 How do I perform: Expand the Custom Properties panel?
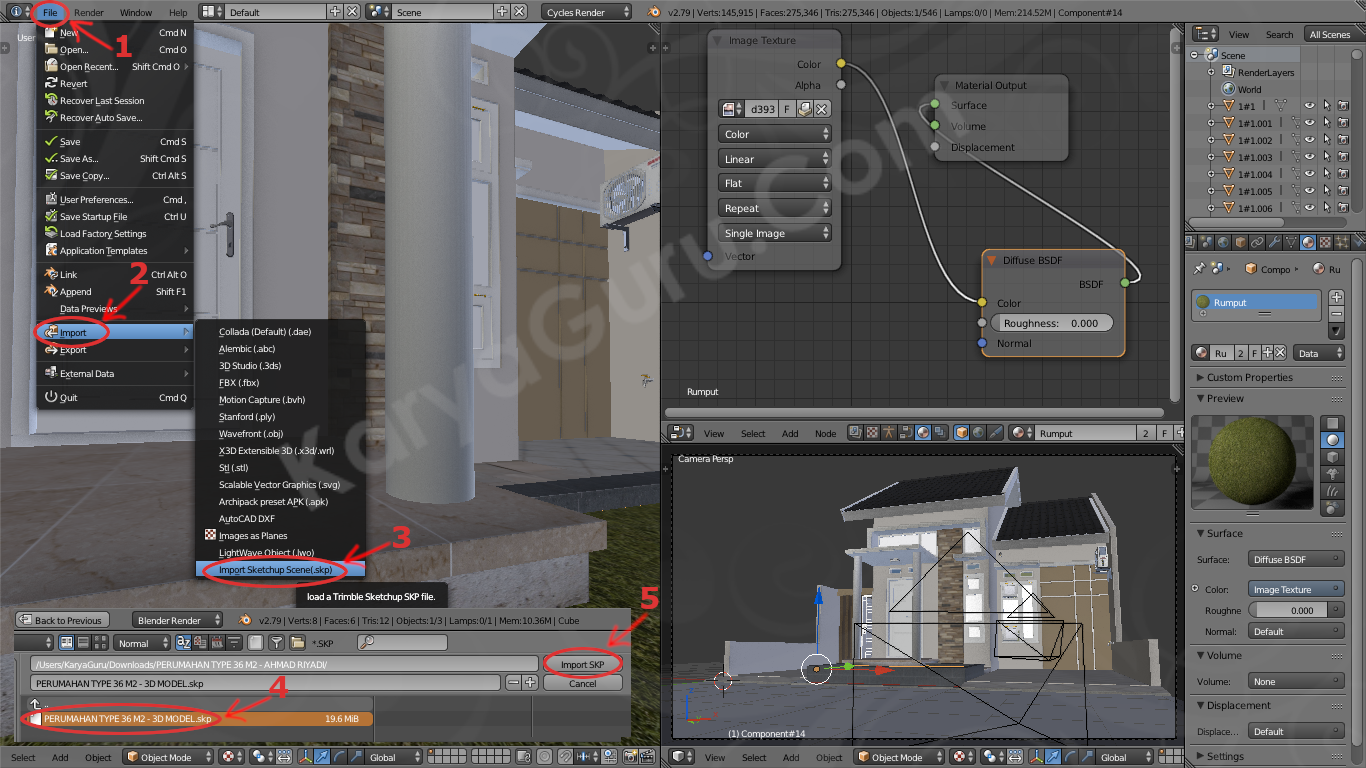[x=1249, y=377]
